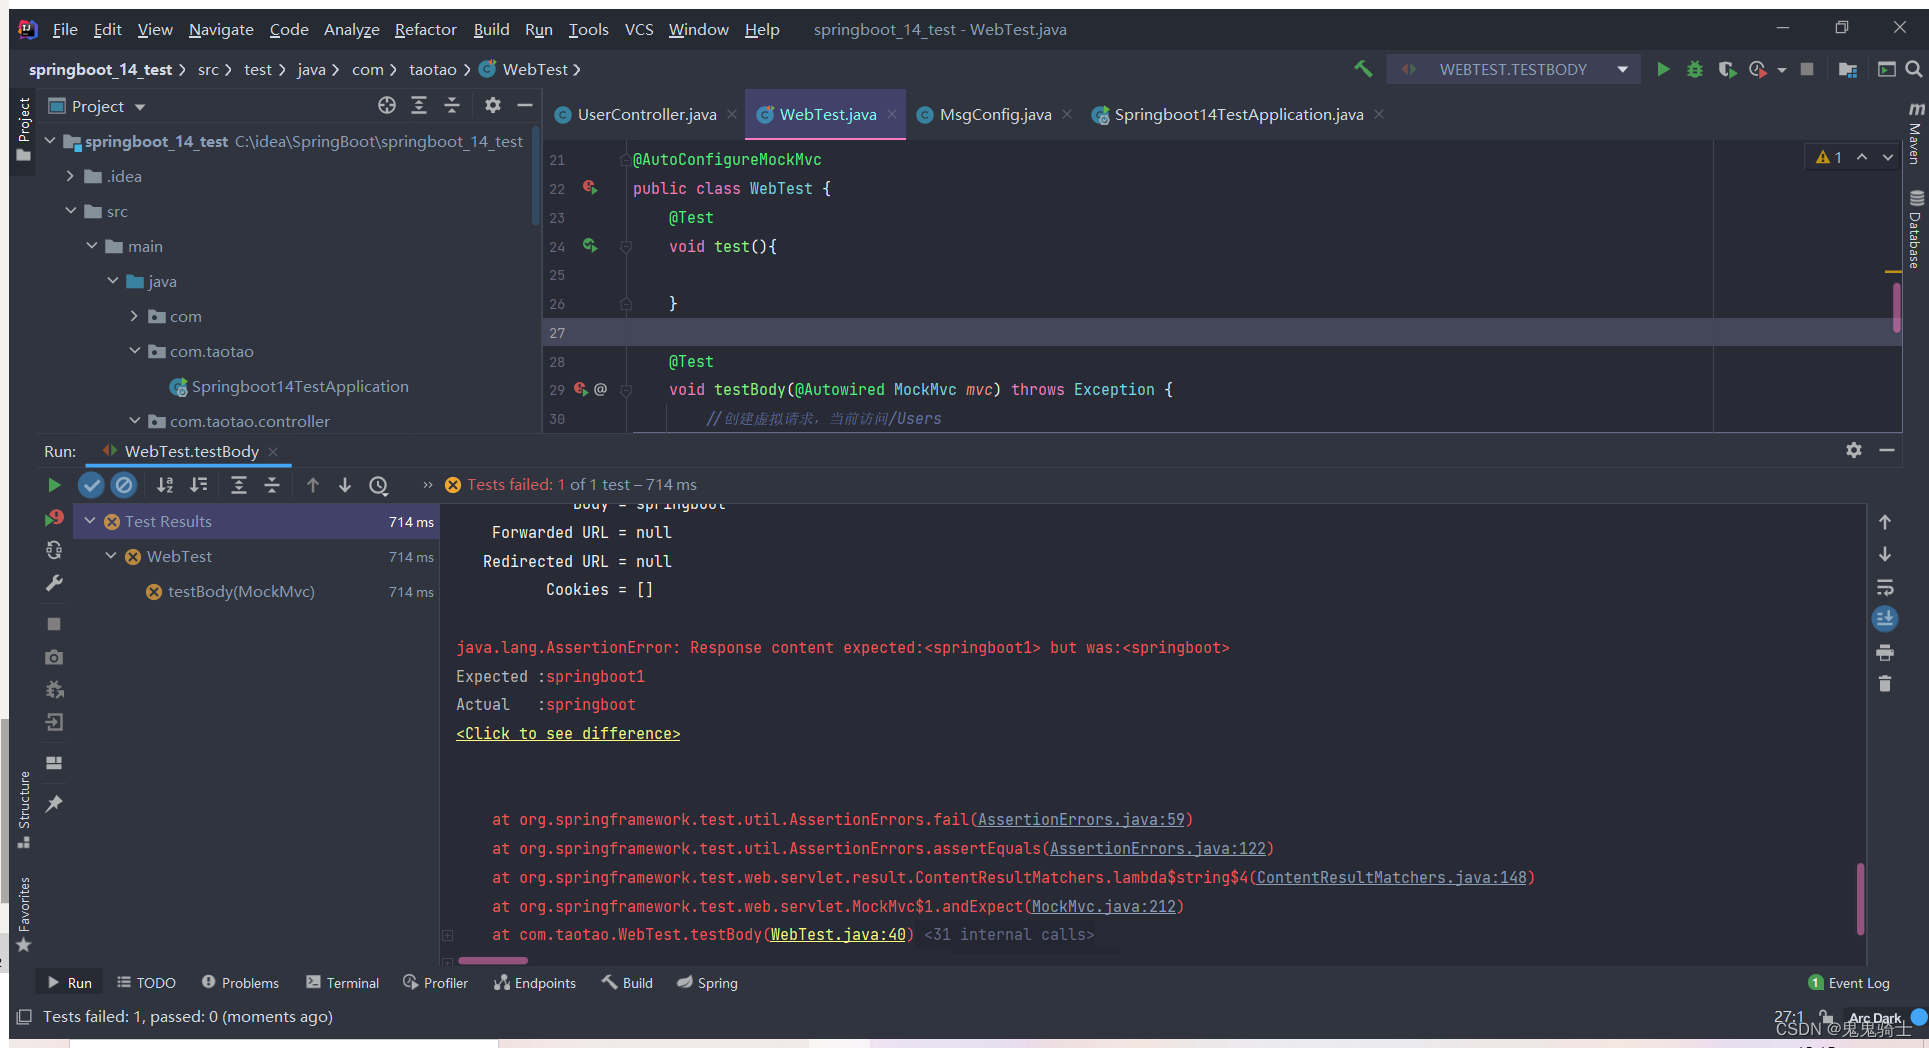
Task: Open the Maven side panel
Action: (1916, 132)
